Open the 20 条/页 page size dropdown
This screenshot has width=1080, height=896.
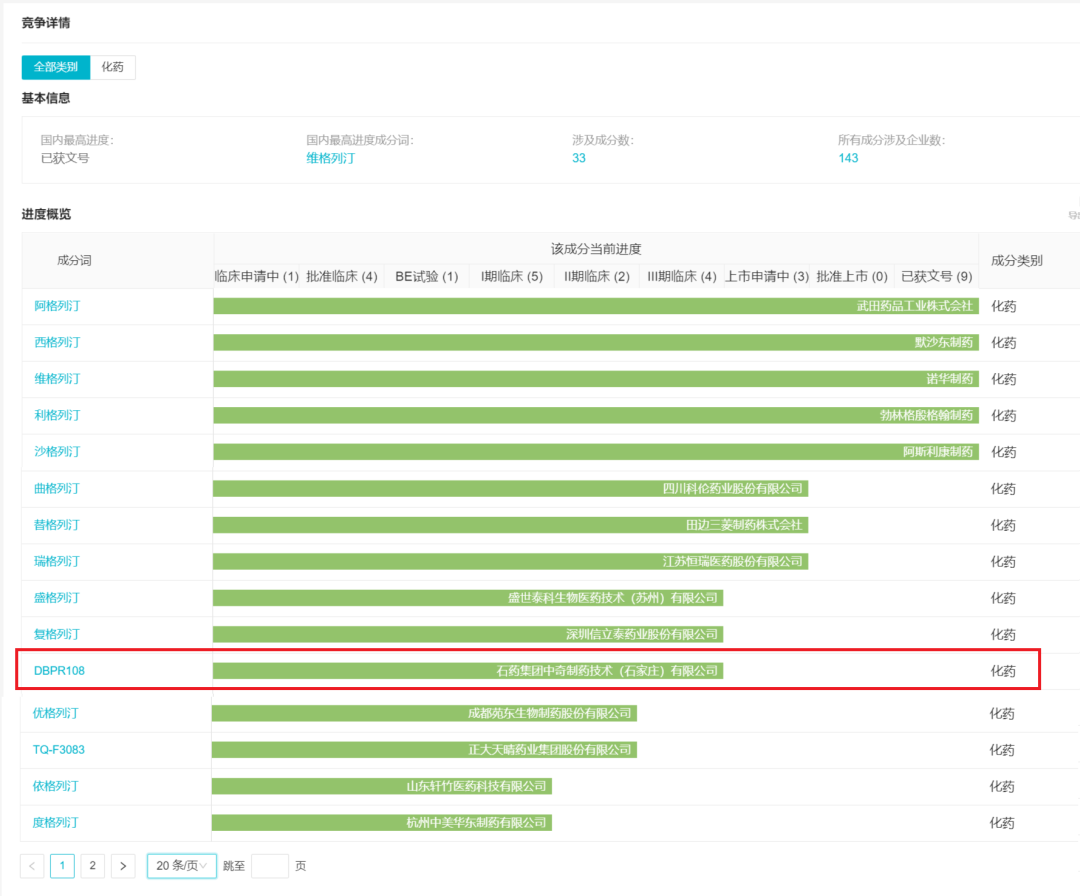pos(182,866)
